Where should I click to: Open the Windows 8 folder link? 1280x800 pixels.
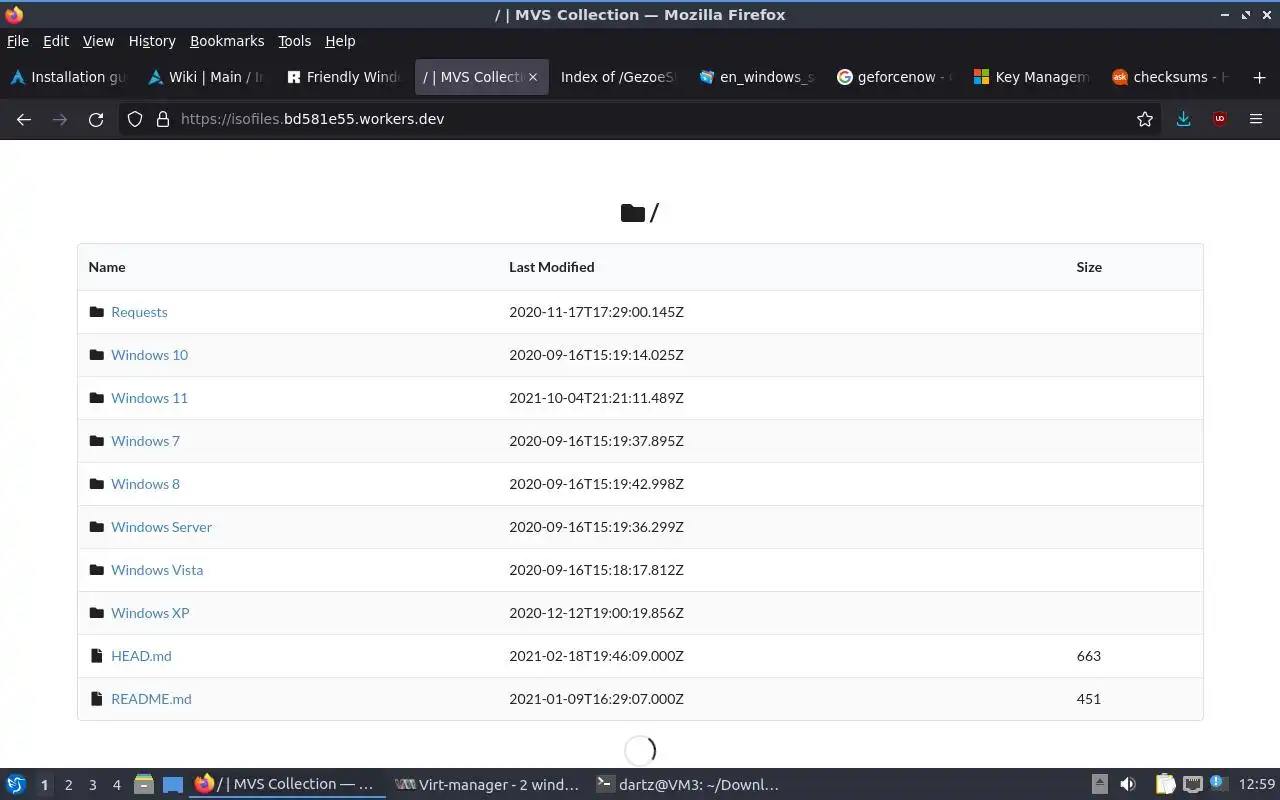click(145, 484)
